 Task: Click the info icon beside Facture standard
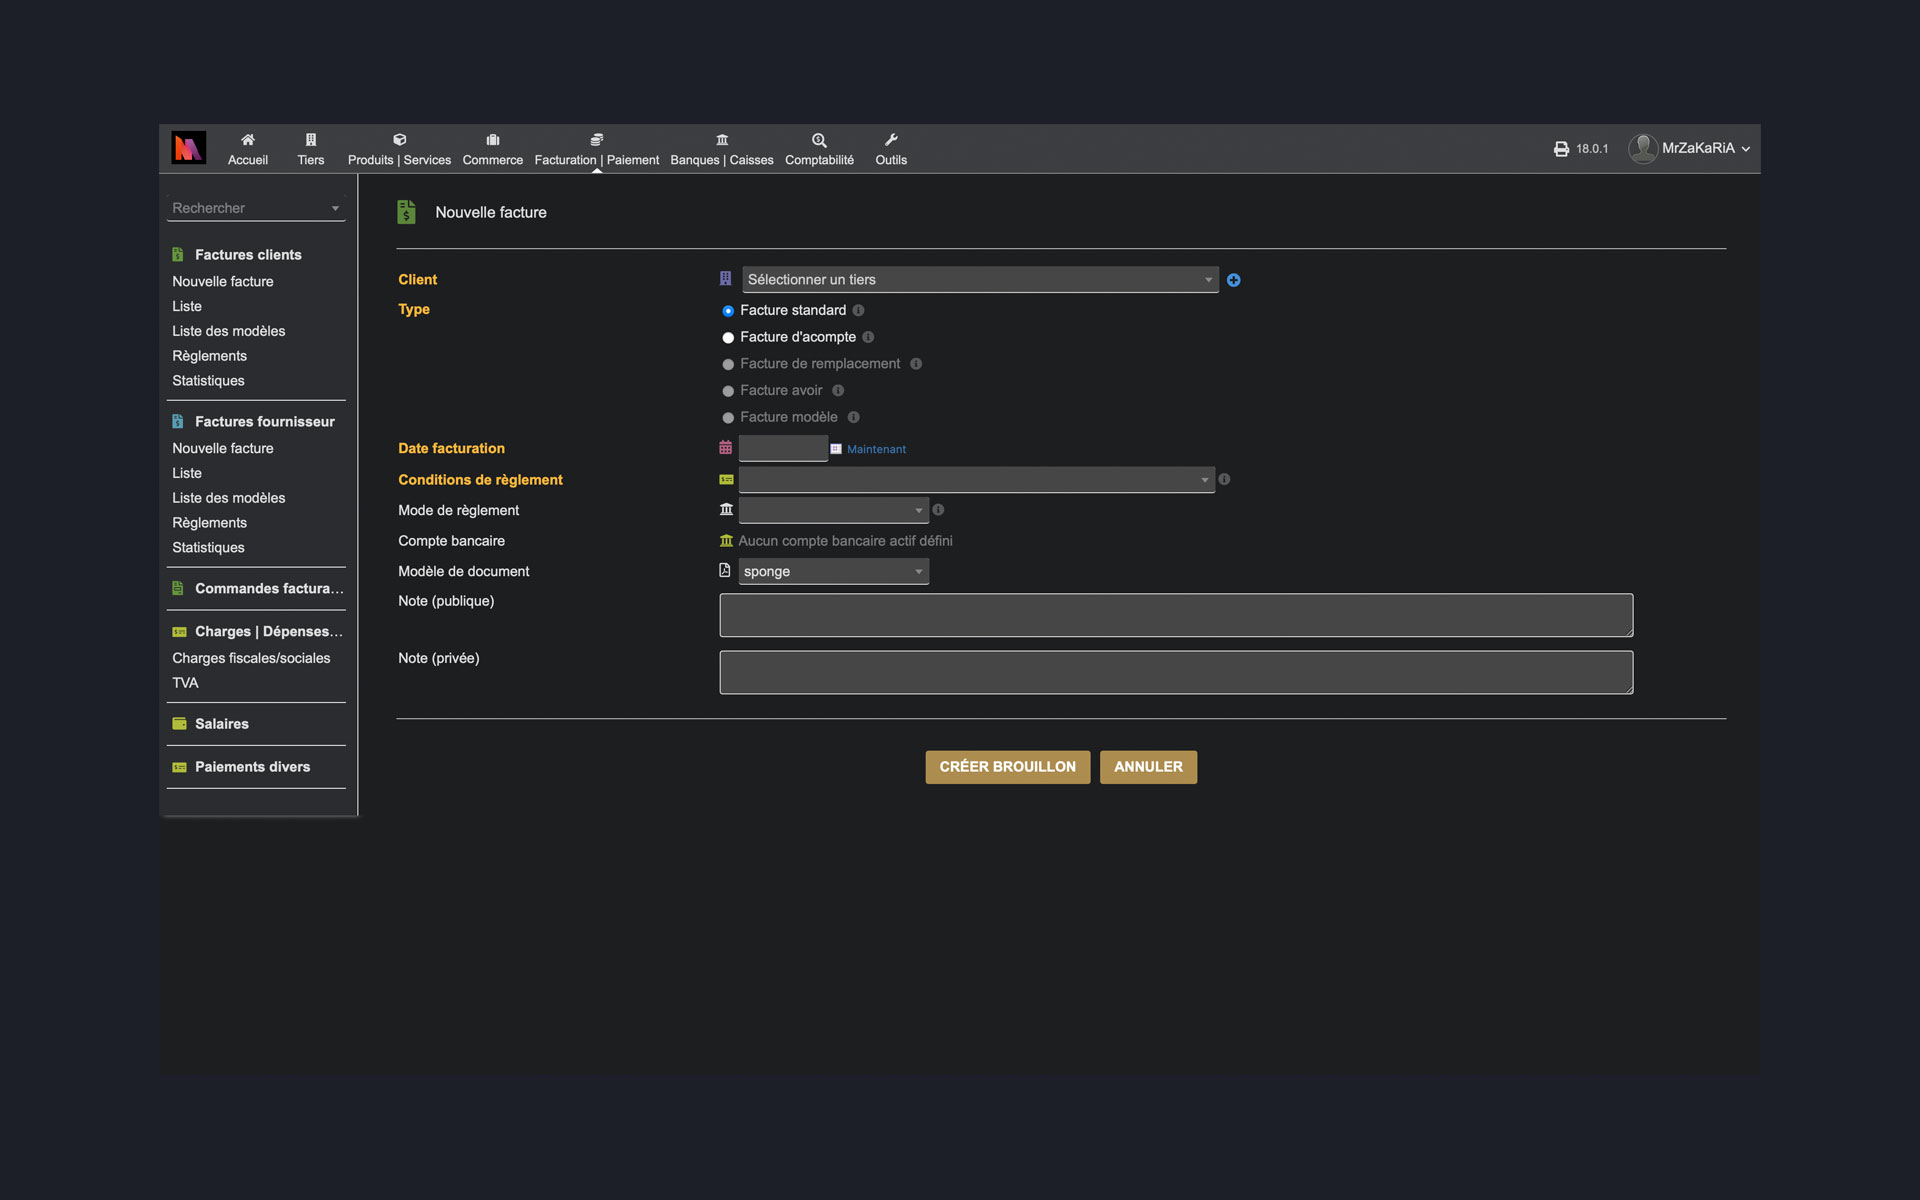858,311
